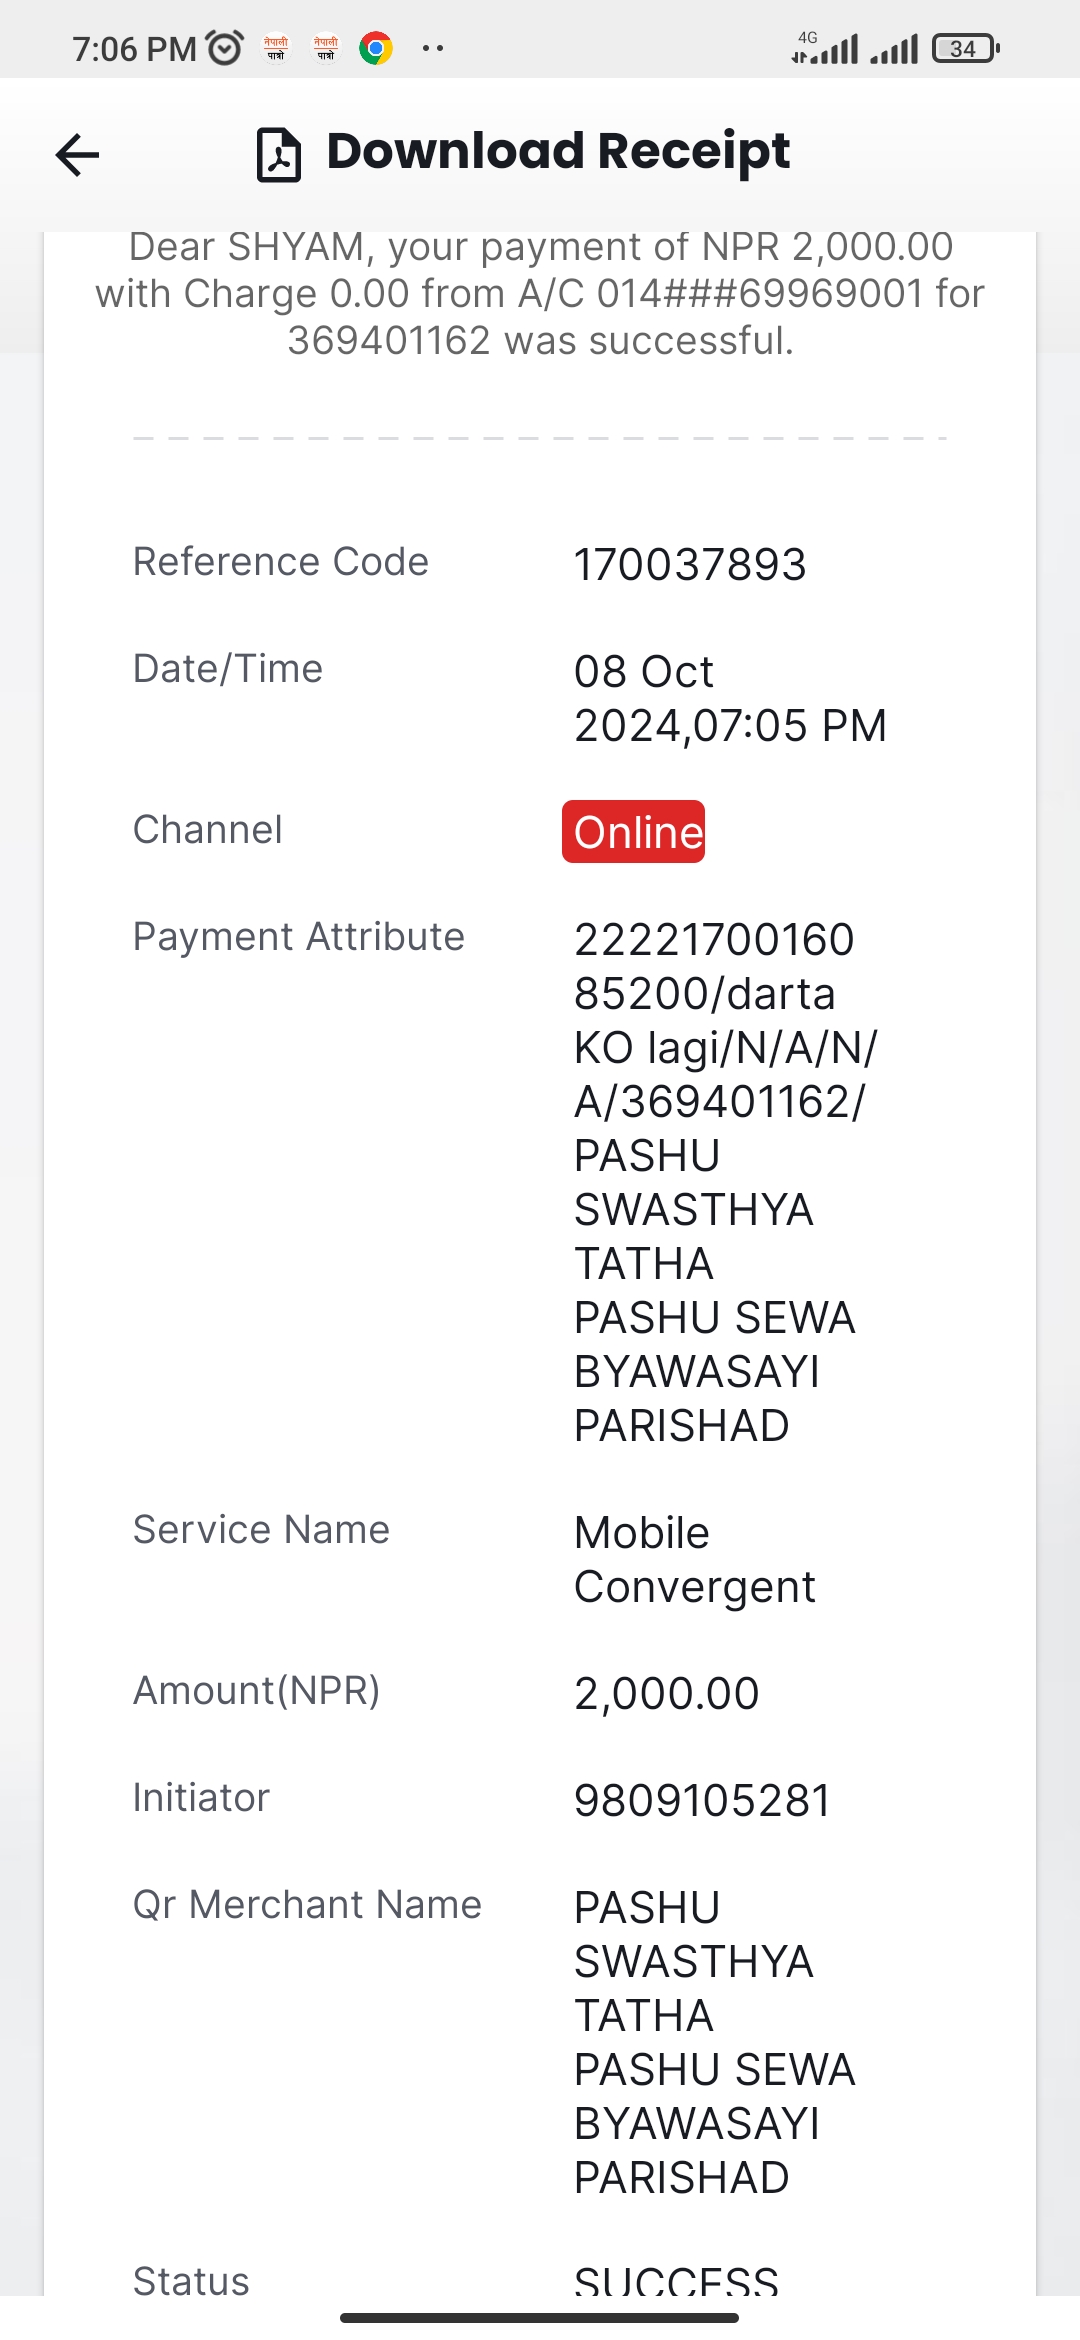Tap the first Nepali Patro notification icon
Image resolution: width=1080 pixels, height=2340 pixels.
(276, 48)
